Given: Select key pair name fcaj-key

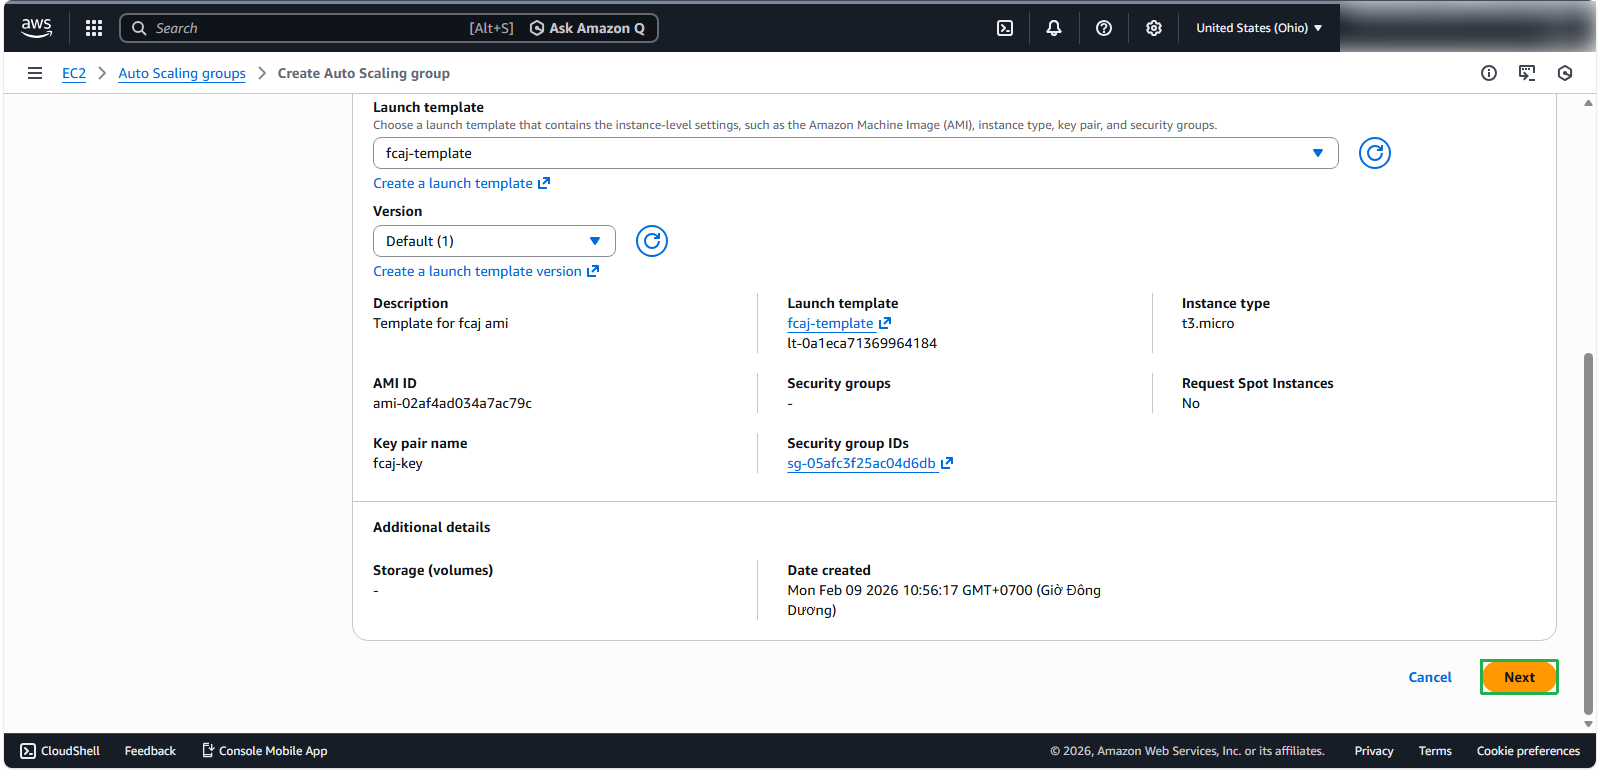Looking at the screenshot, I should (x=398, y=463).
